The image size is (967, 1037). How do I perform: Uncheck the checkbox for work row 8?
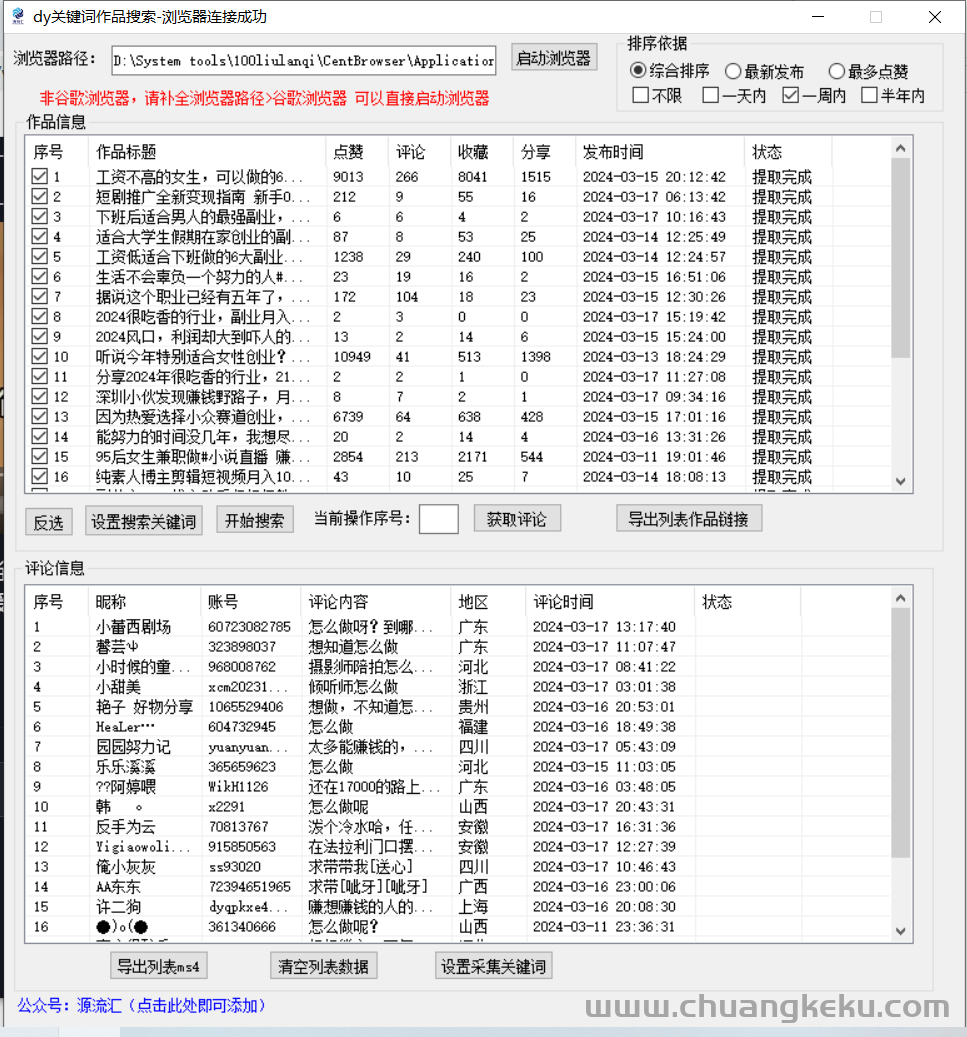click(40, 316)
